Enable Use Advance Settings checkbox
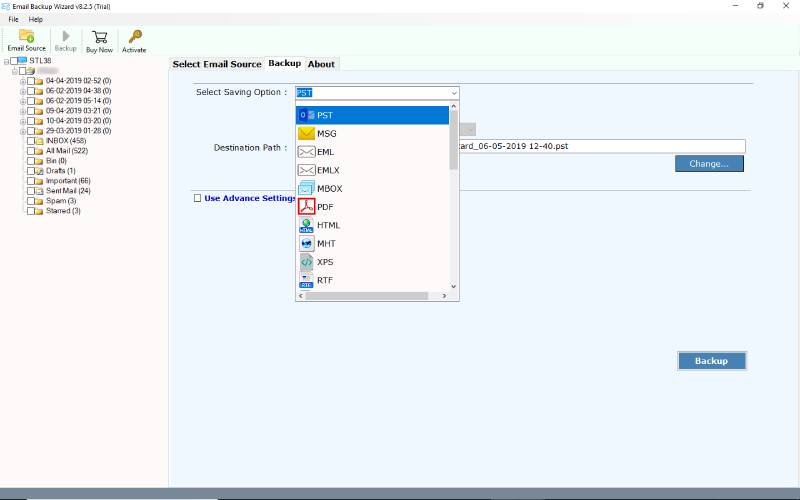 [197, 198]
